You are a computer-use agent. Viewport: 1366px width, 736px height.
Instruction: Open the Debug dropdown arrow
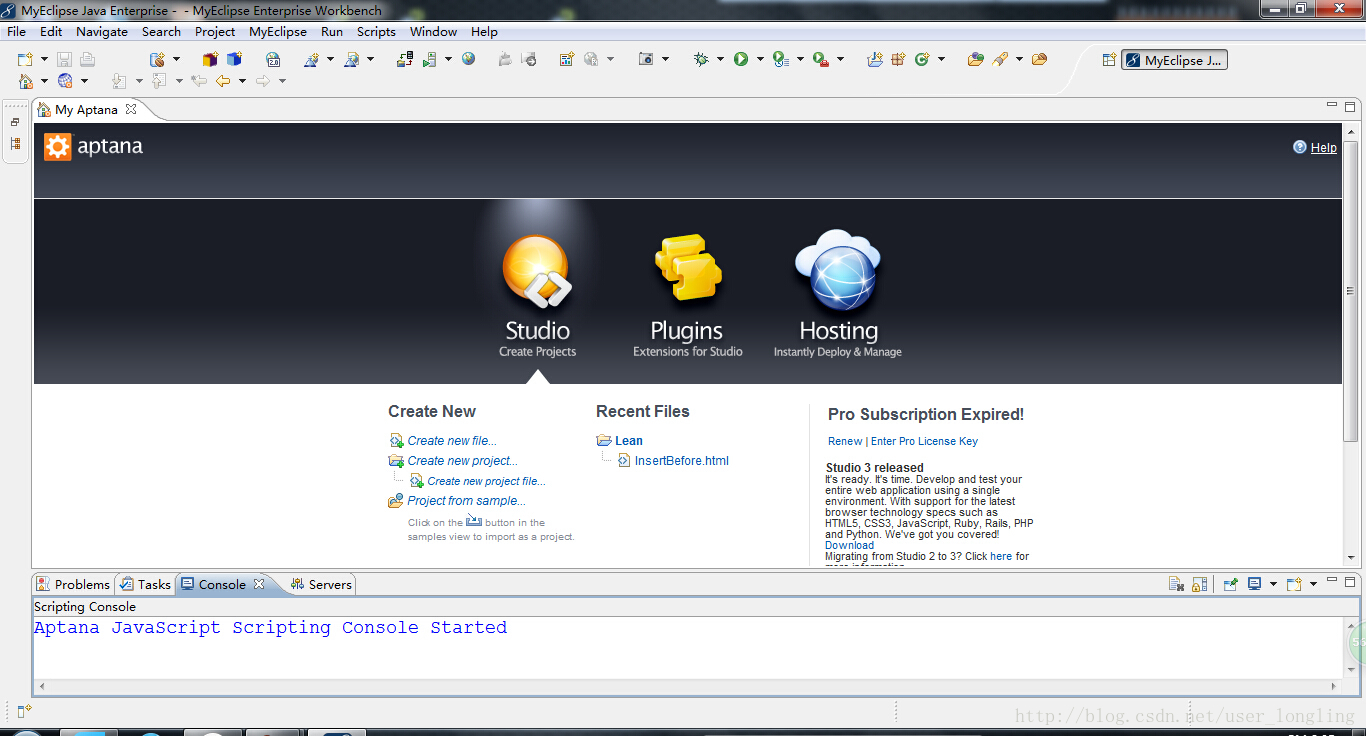720,60
